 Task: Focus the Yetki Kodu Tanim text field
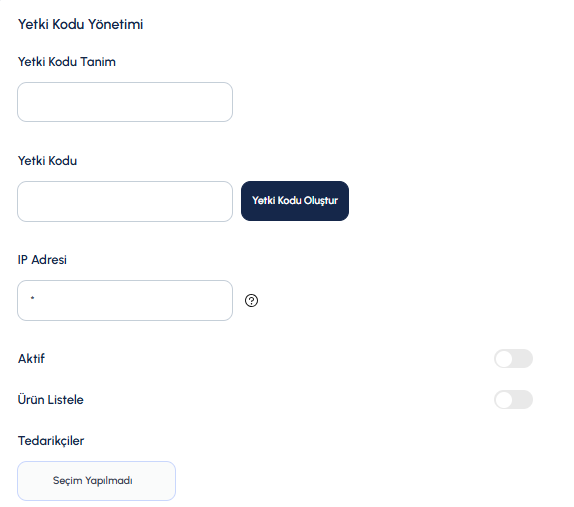coord(125,102)
